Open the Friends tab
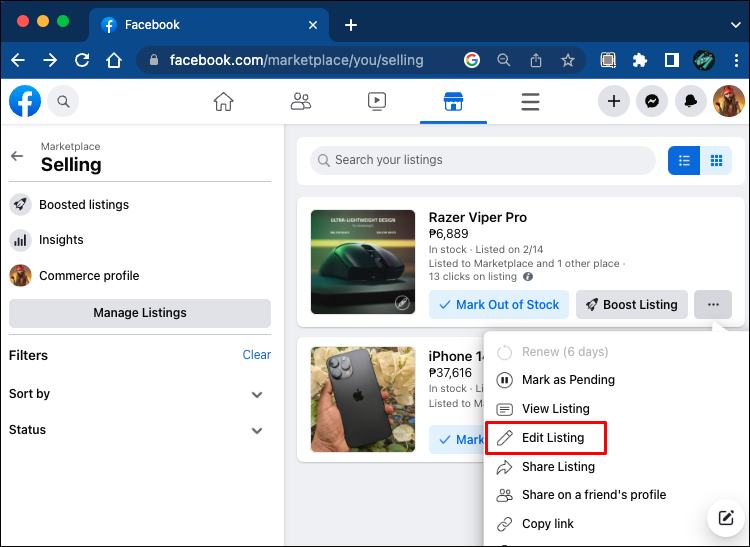The width and height of the screenshot is (750, 547). [300, 101]
